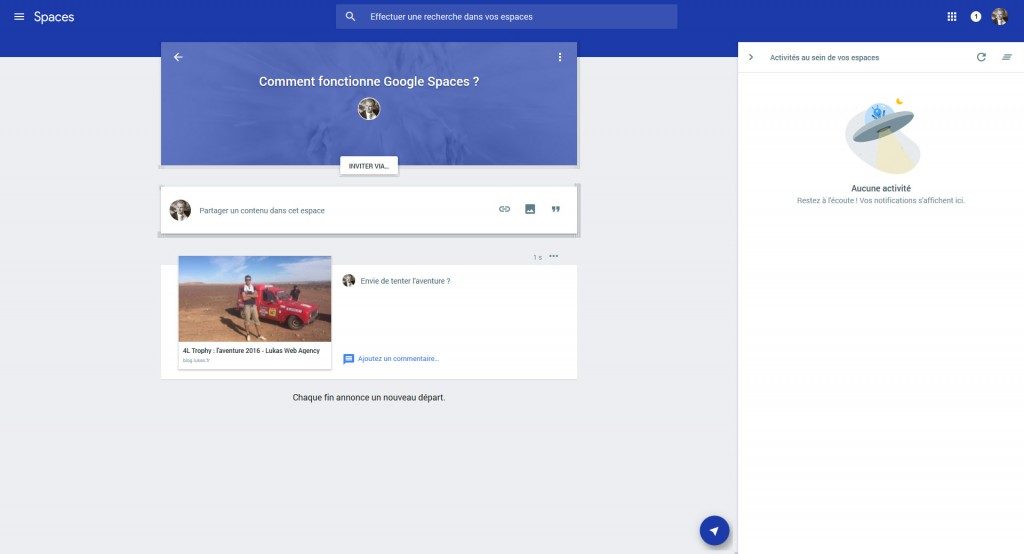
Task: Click the space title 'Comment fonctionne Google Spaces ?'
Action: click(369, 82)
